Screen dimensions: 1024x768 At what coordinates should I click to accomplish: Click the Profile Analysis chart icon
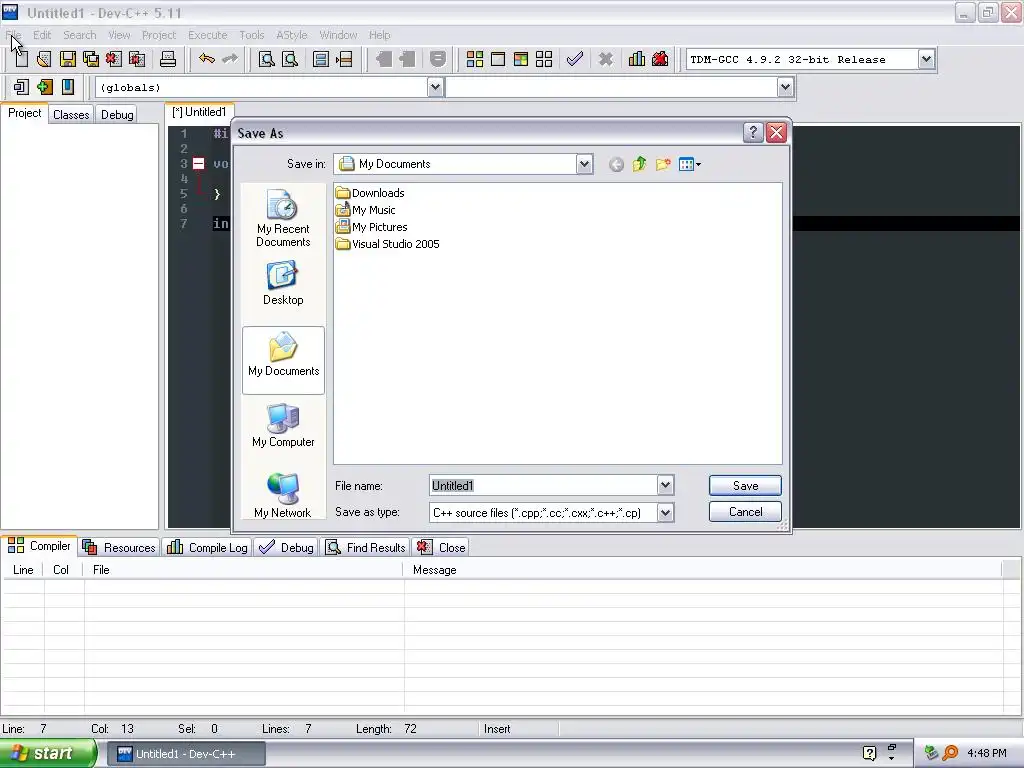(x=637, y=59)
